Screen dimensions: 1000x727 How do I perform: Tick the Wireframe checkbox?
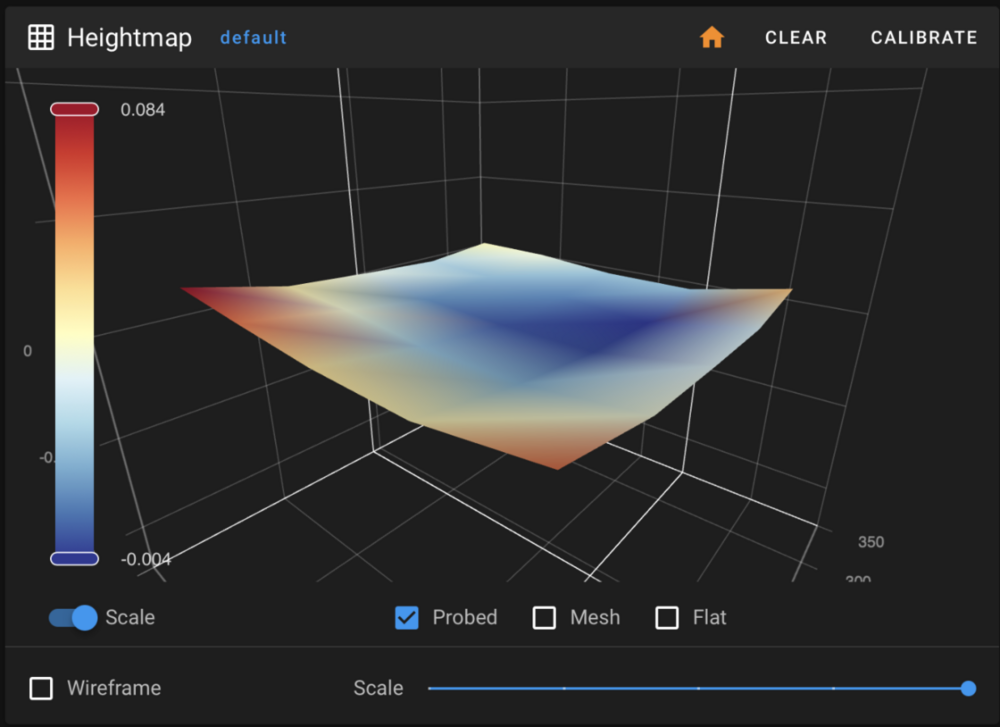click(41, 688)
